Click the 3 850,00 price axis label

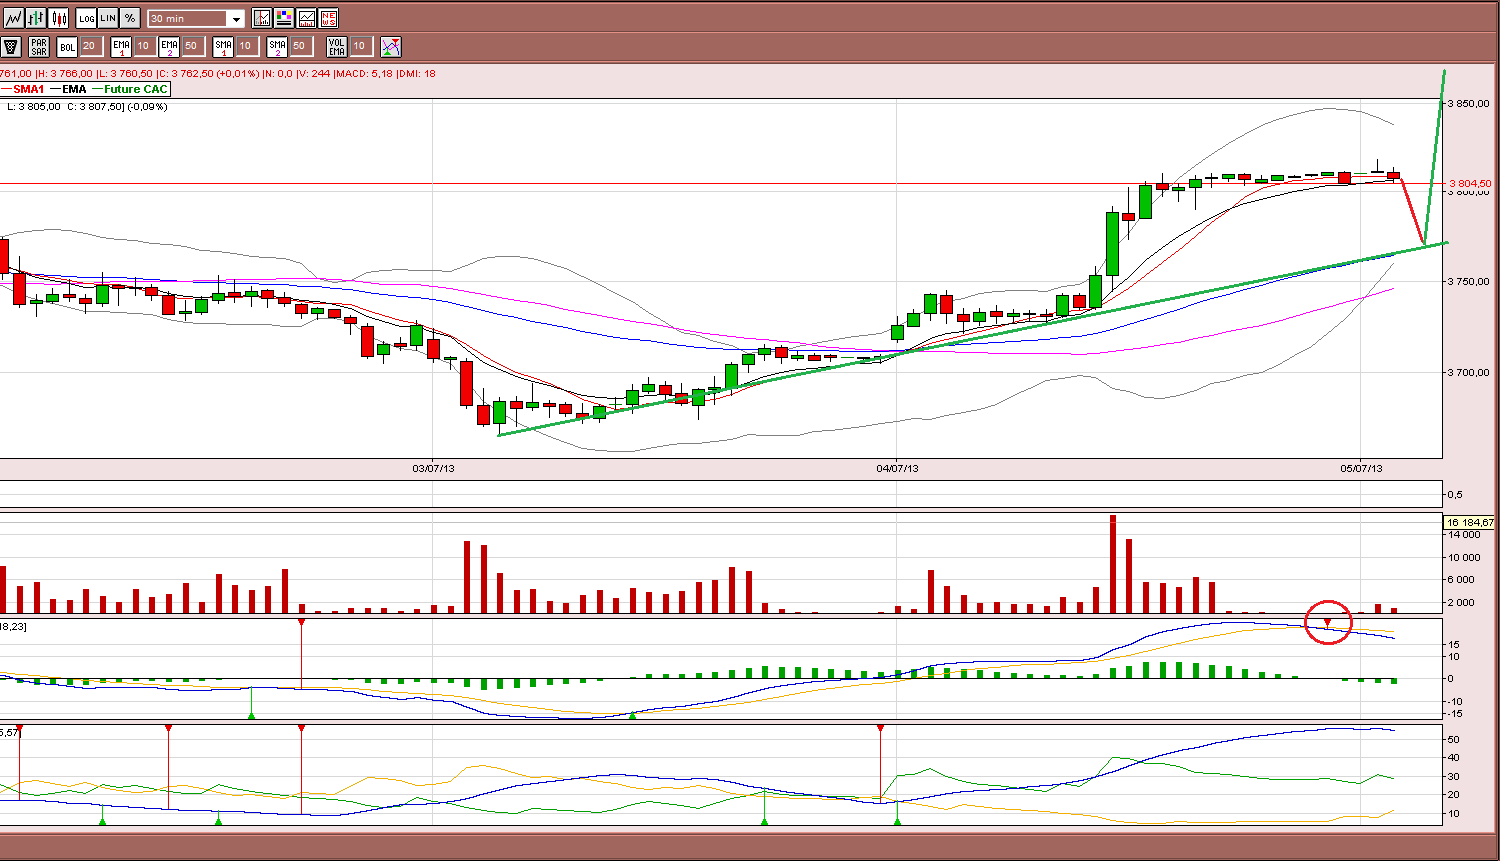point(1470,104)
